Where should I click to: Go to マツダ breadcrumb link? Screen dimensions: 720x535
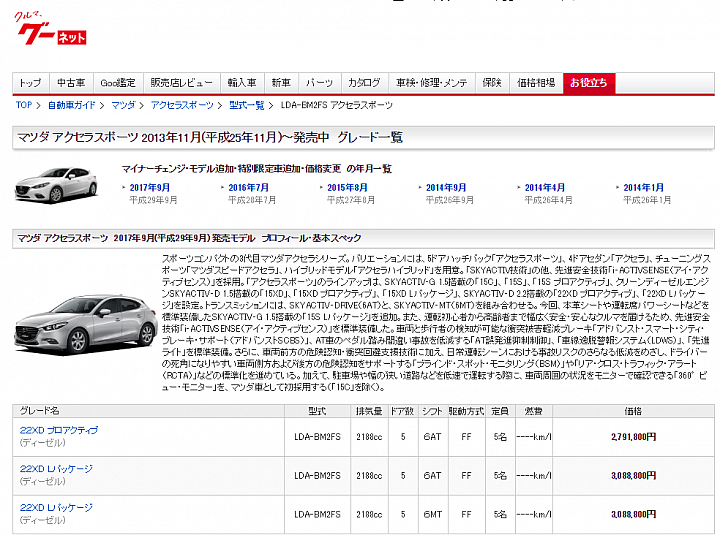tap(124, 105)
